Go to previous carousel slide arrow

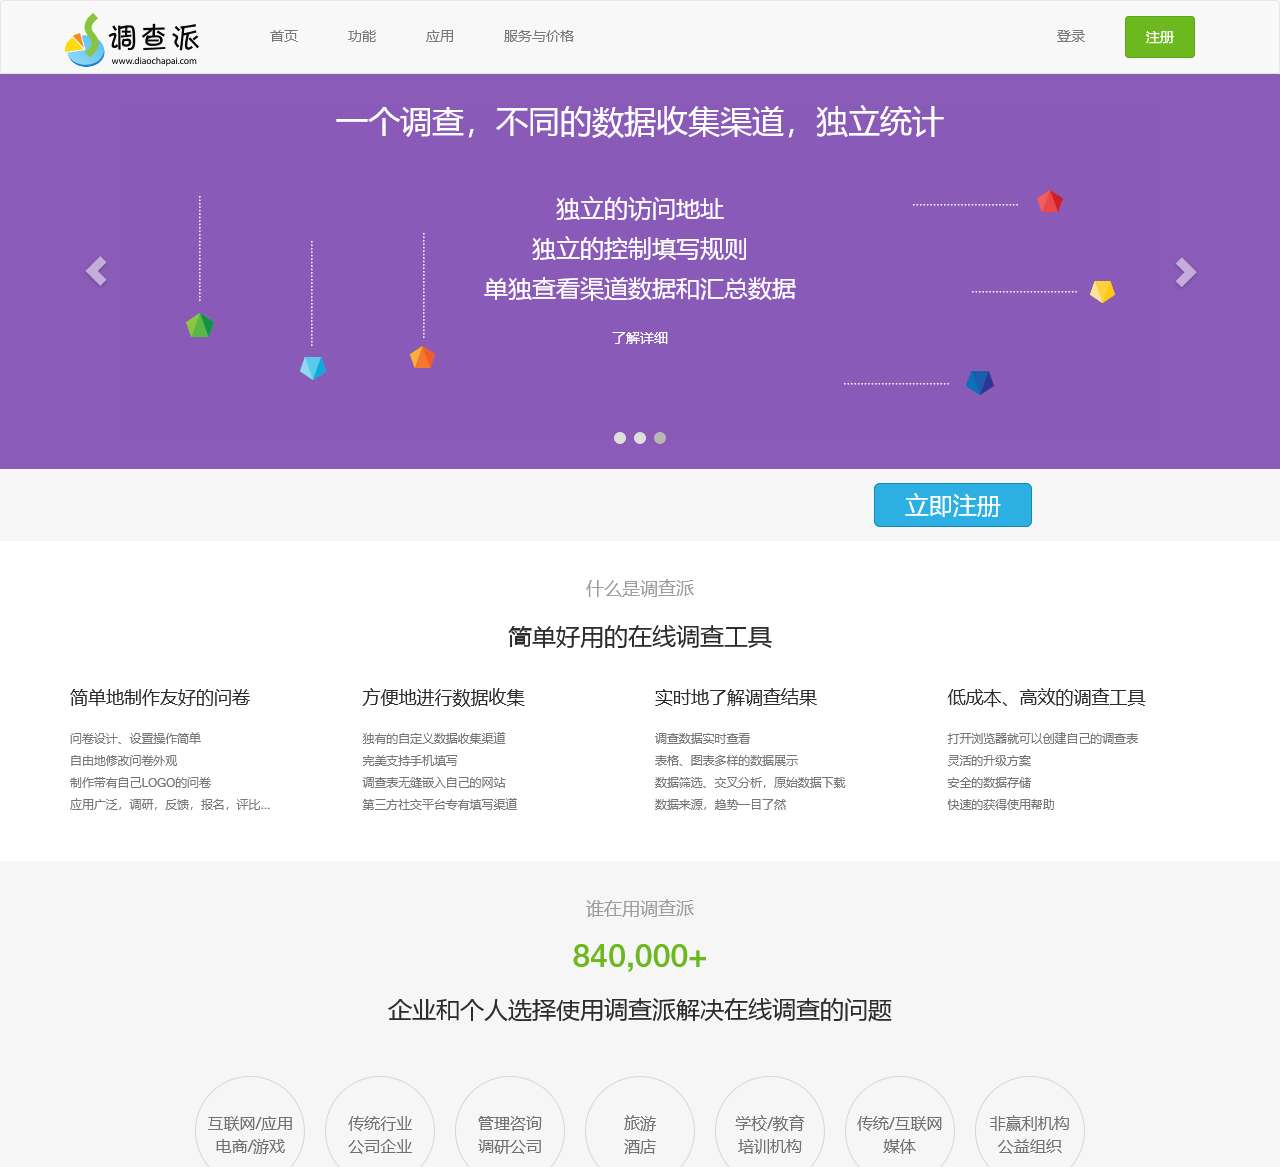coord(96,271)
